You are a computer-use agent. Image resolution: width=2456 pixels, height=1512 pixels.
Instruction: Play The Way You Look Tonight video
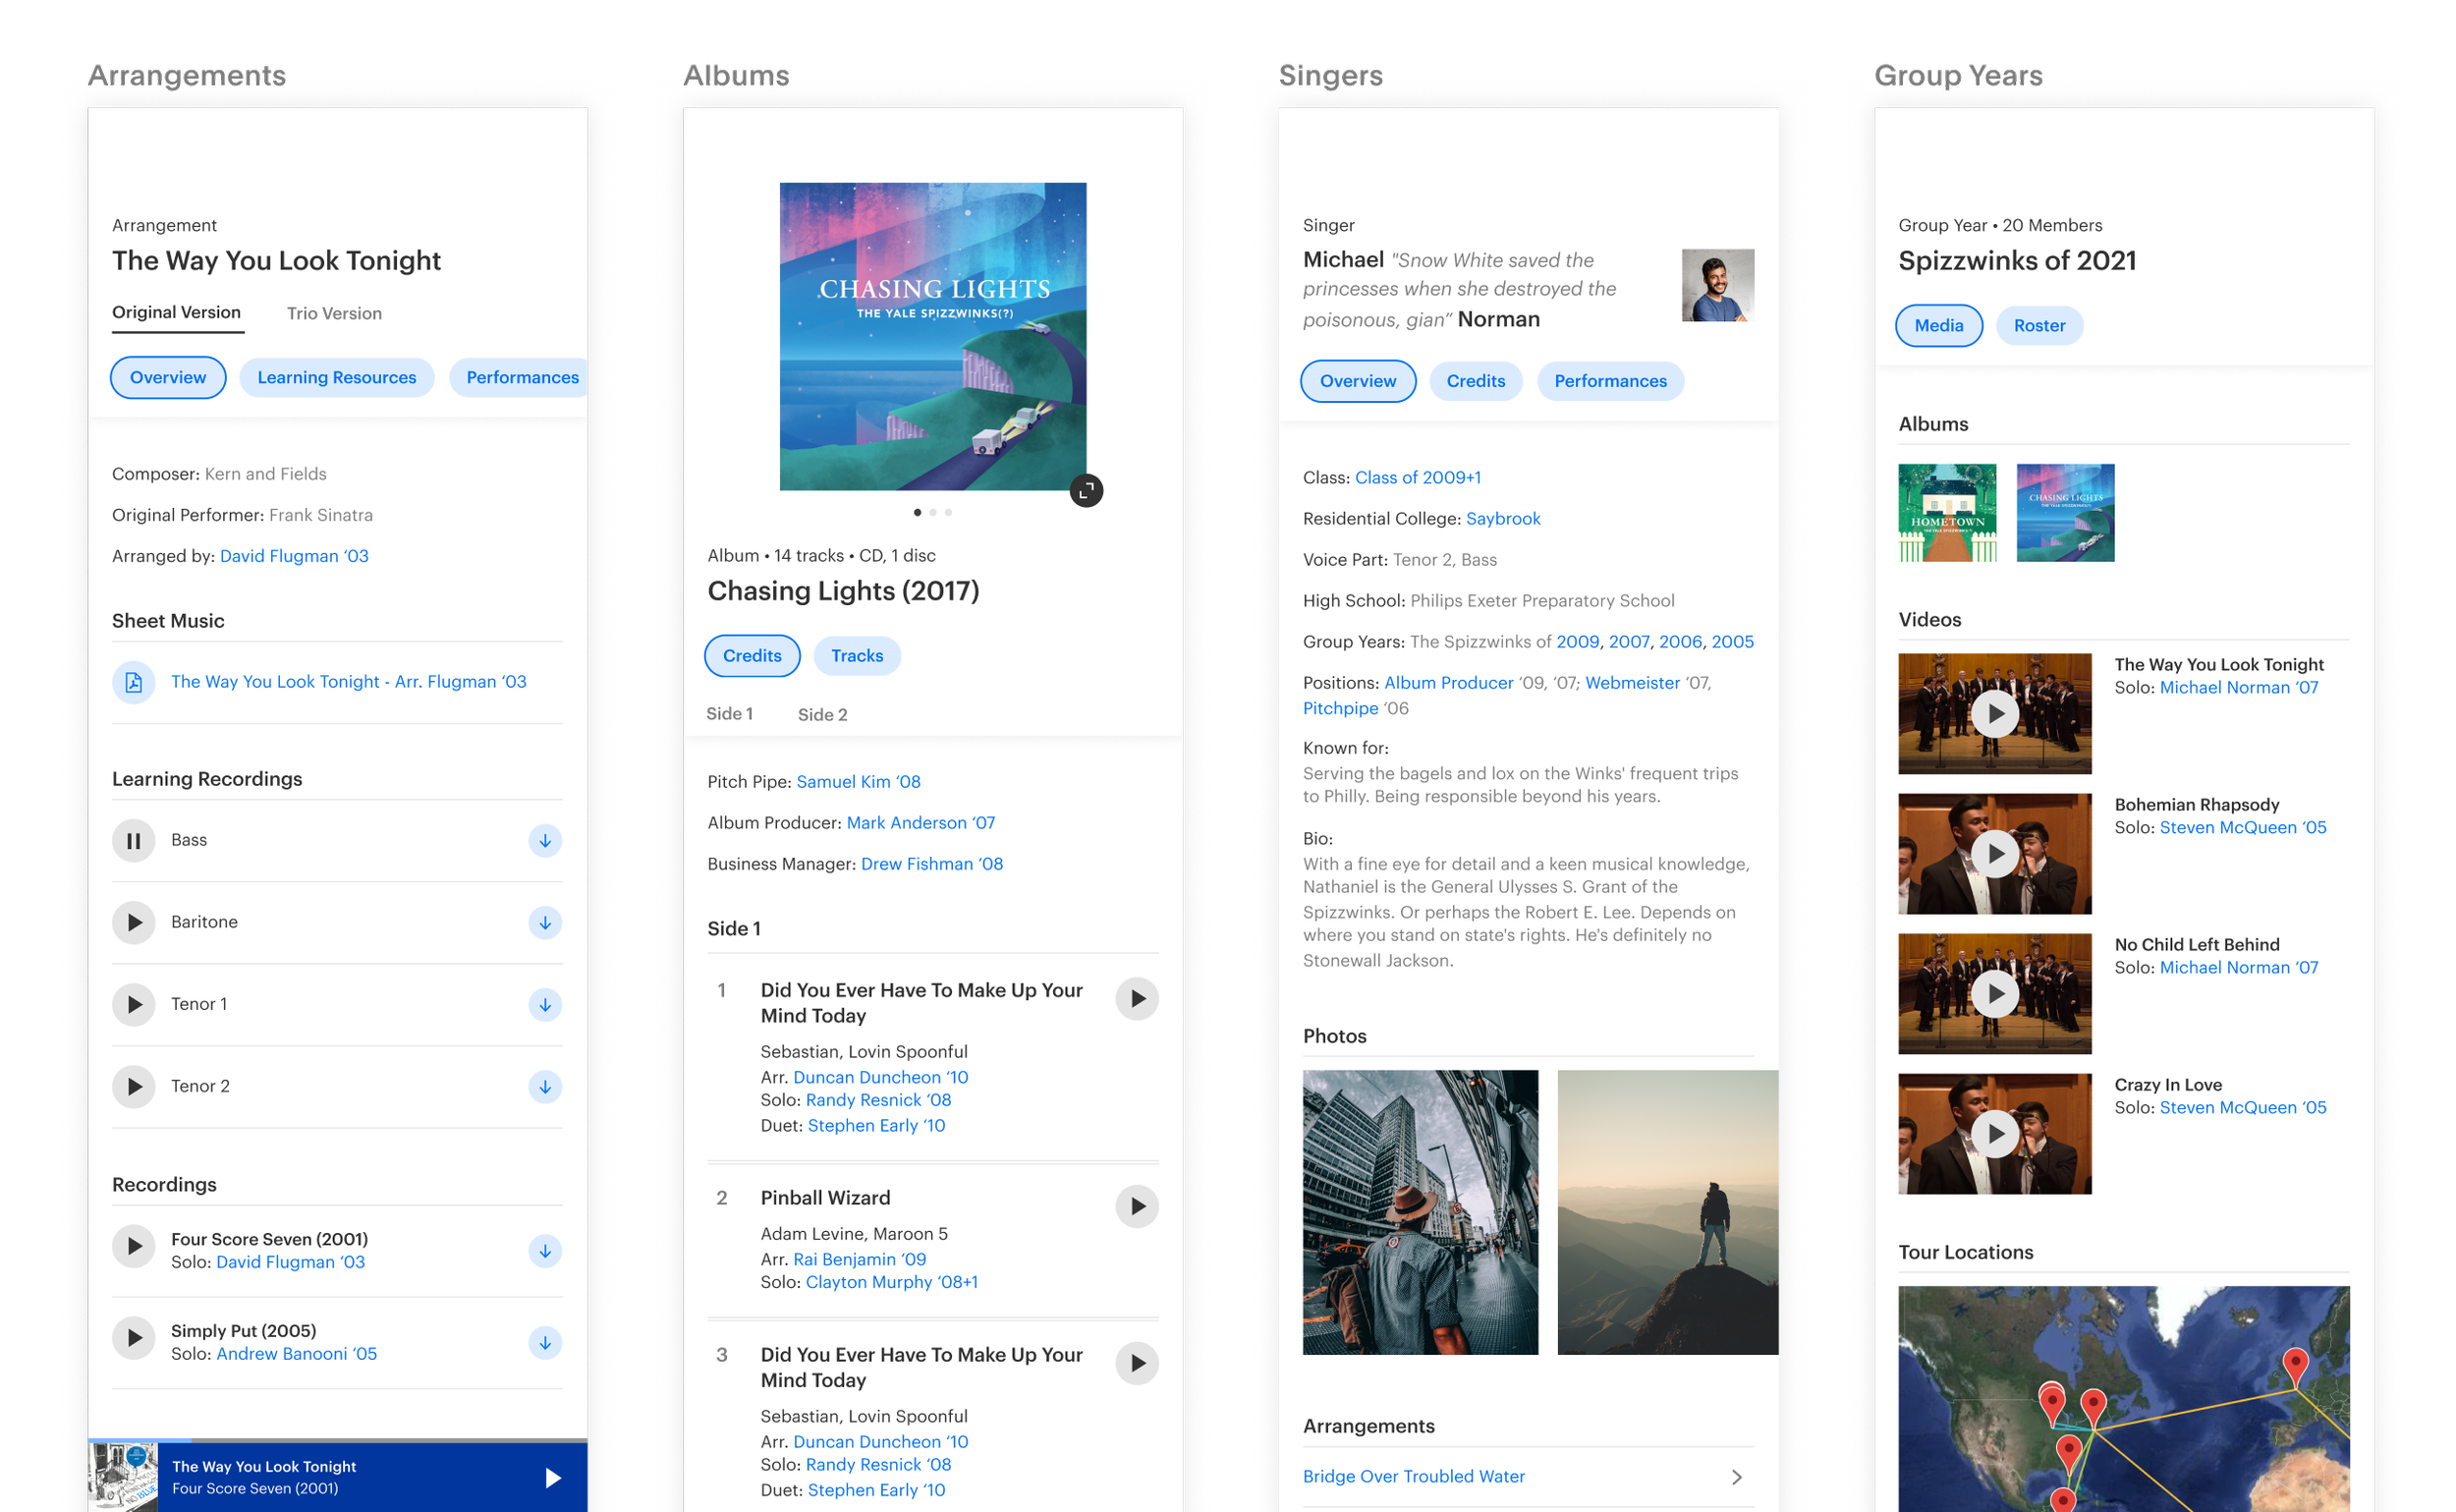coord(1995,714)
